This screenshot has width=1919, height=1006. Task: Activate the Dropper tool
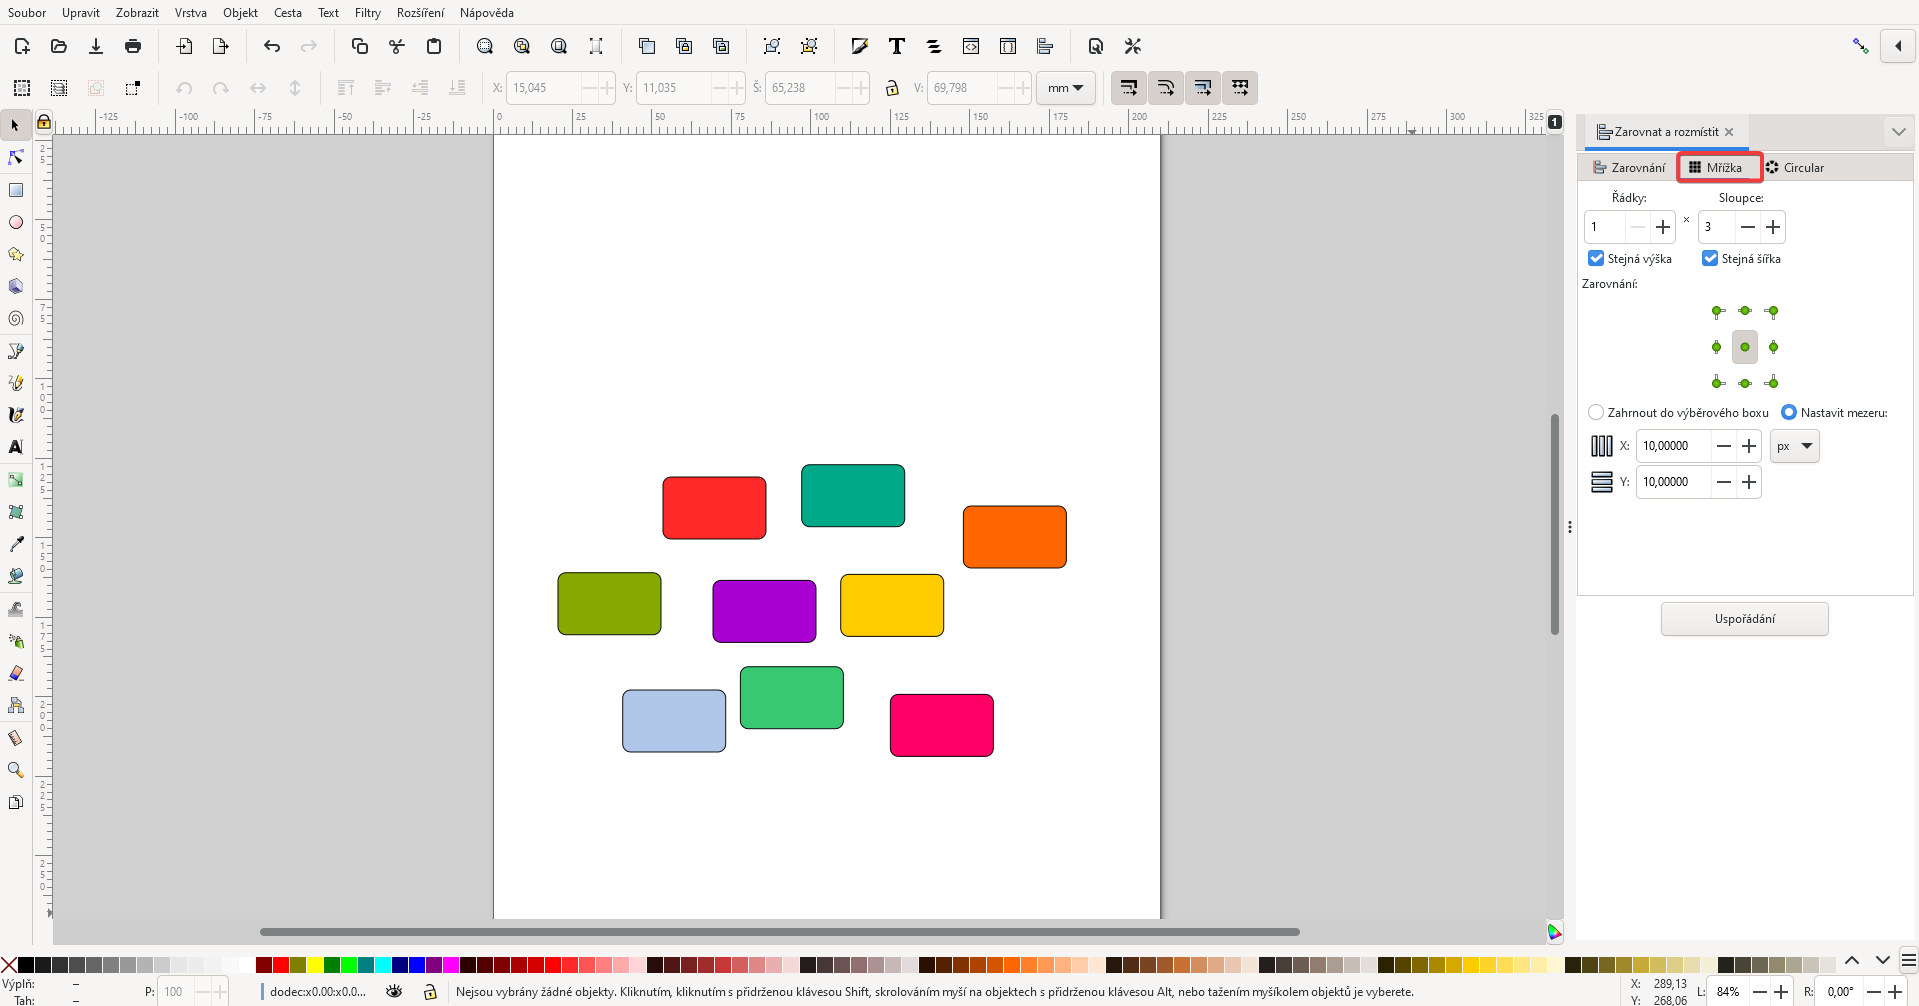pyautogui.click(x=15, y=544)
